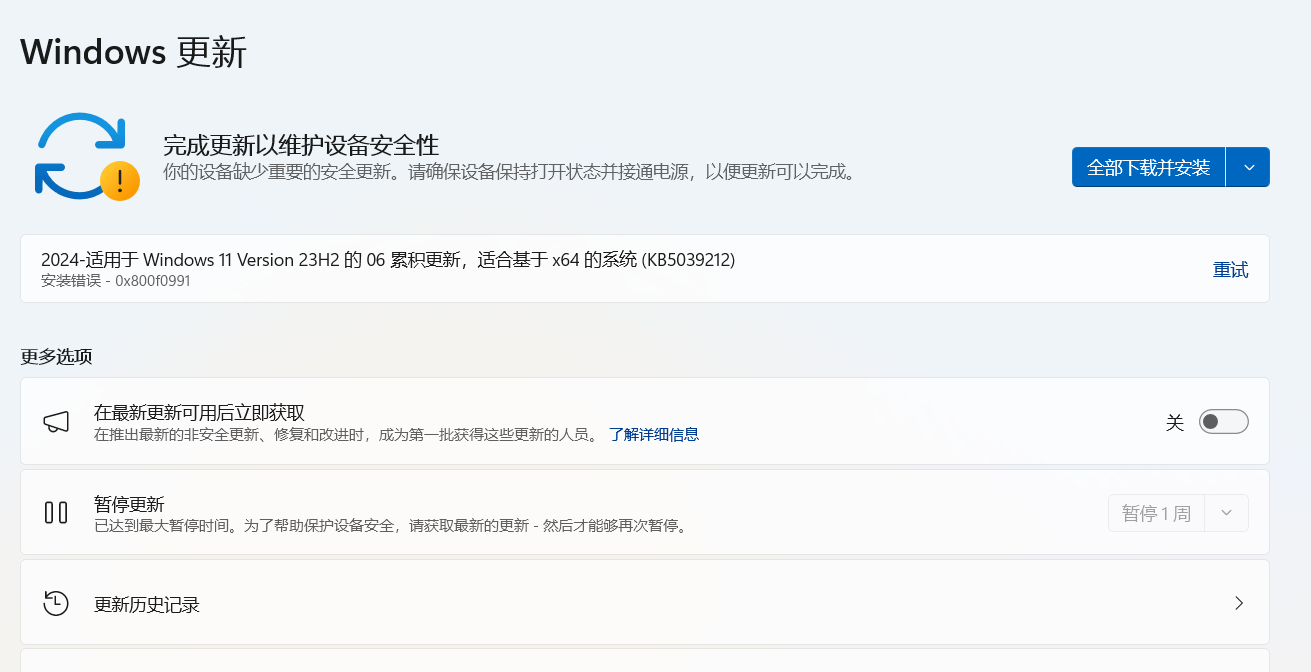This screenshot has width=1311, height=672.
Task: Click the sync warning update status icon
Action: pos(86,156)
